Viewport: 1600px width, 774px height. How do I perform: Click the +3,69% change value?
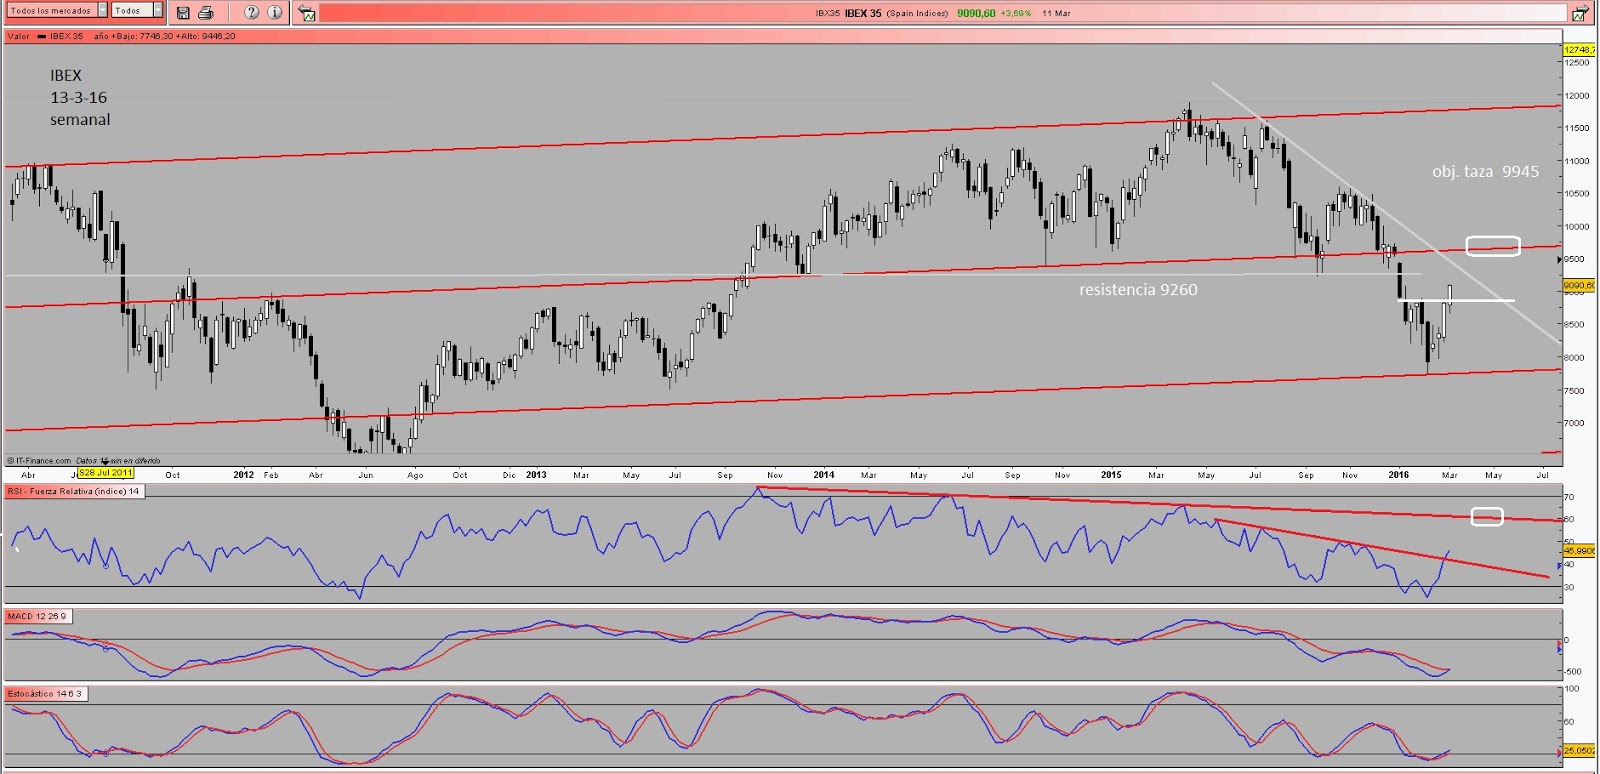[1015, 13]
